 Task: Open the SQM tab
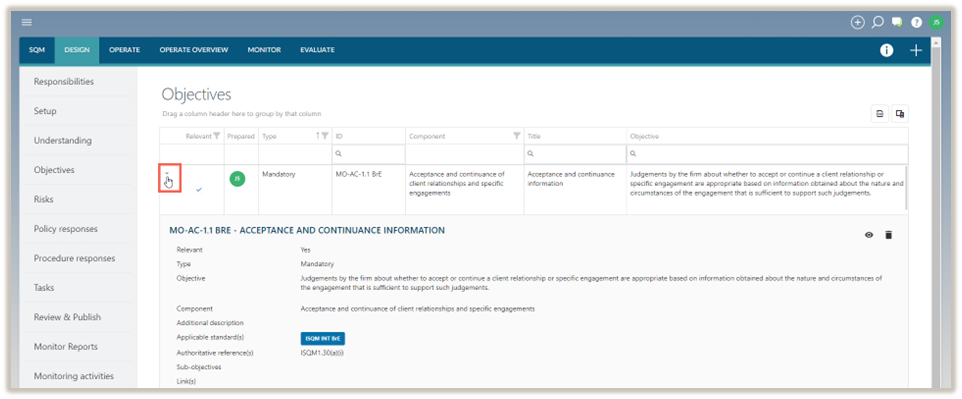(x=37, y=50)
